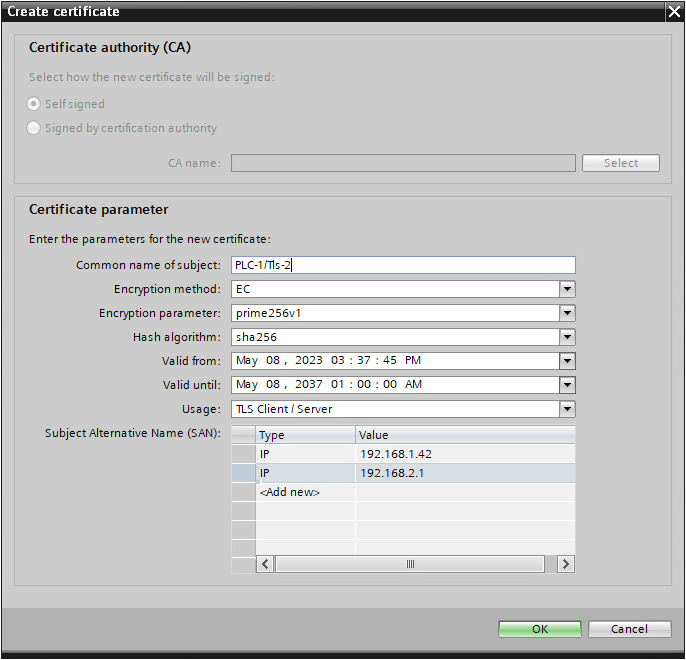Choose Signed by certification authority option
Screen dimensions: 686x660
(34, 128)
